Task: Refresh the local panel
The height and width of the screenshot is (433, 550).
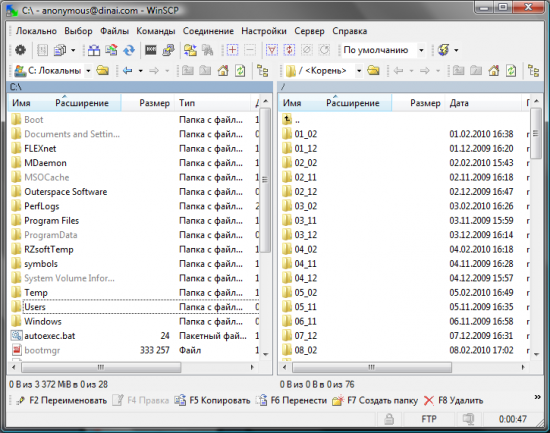Action: 240,71
